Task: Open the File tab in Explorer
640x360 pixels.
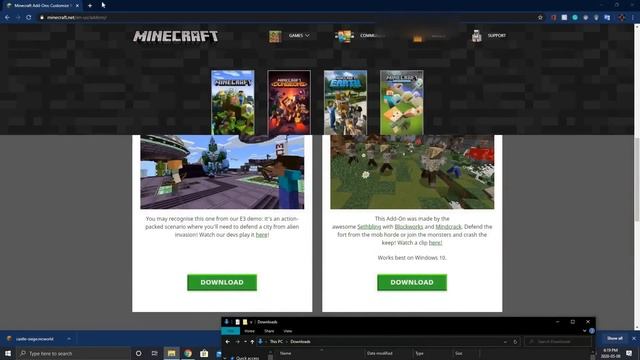Action: click(x=231, y=331)
